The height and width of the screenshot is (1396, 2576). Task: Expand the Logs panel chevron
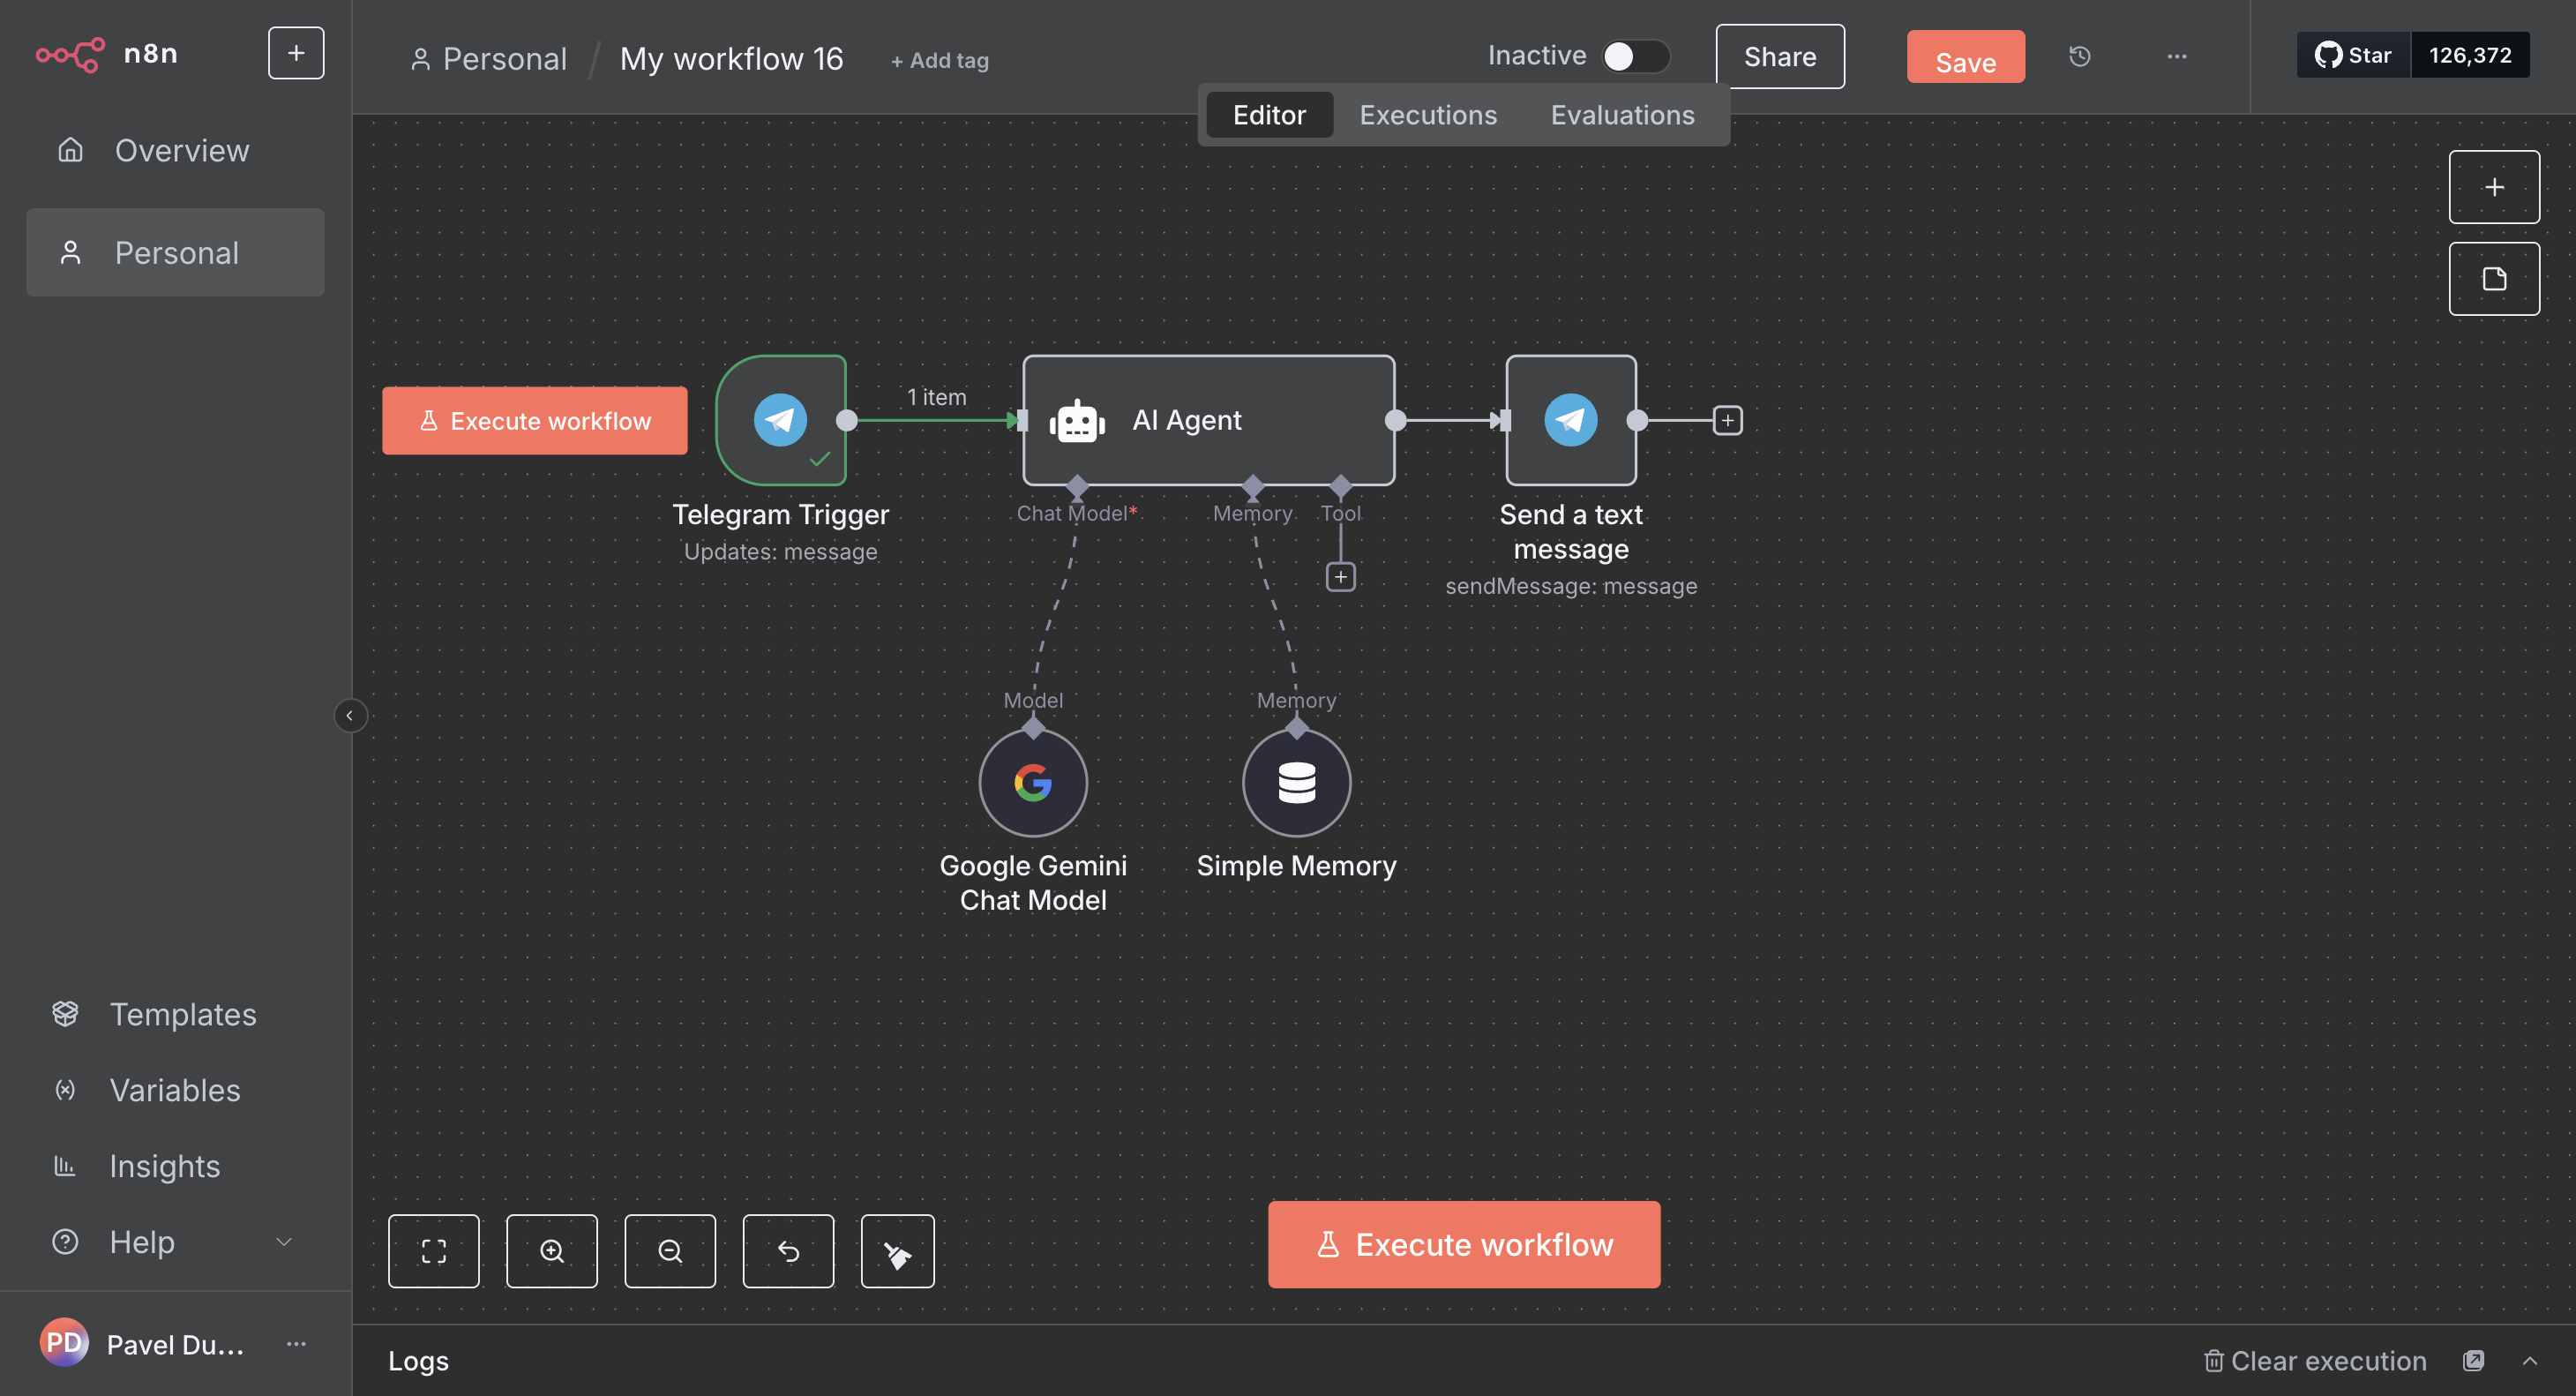(2529, 1361)
